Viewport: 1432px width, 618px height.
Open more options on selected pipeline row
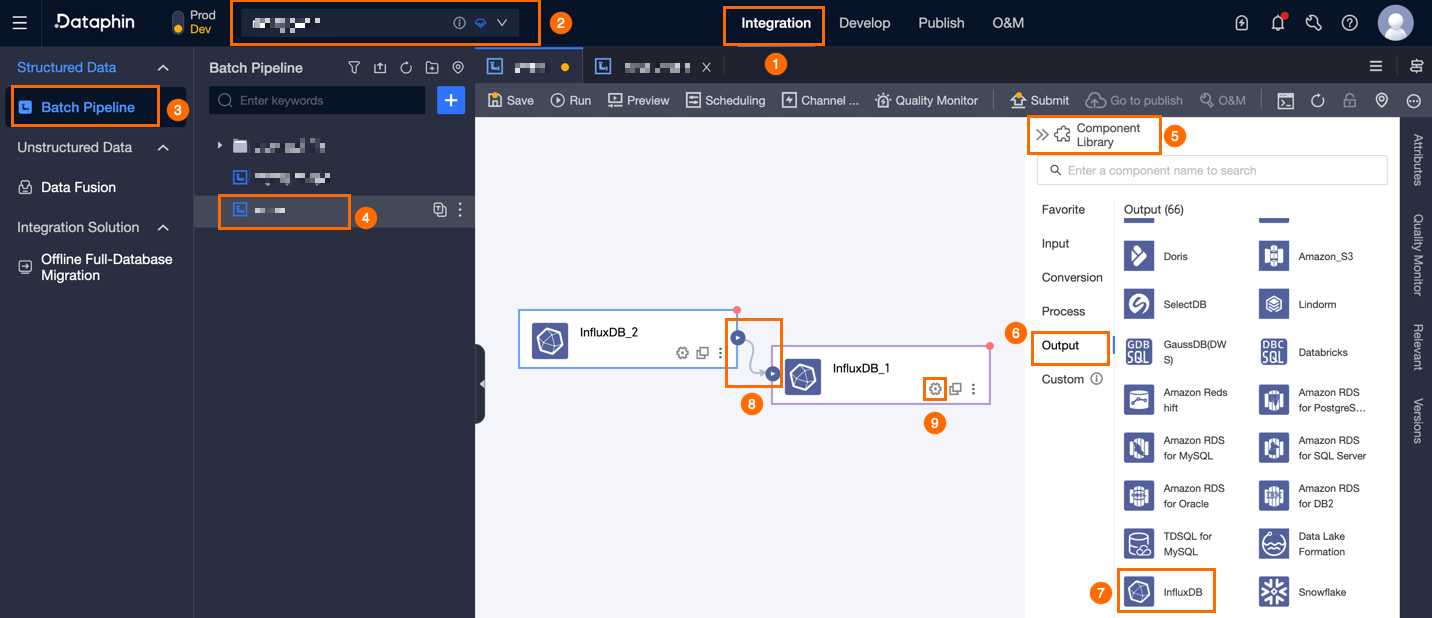[460, 210]
